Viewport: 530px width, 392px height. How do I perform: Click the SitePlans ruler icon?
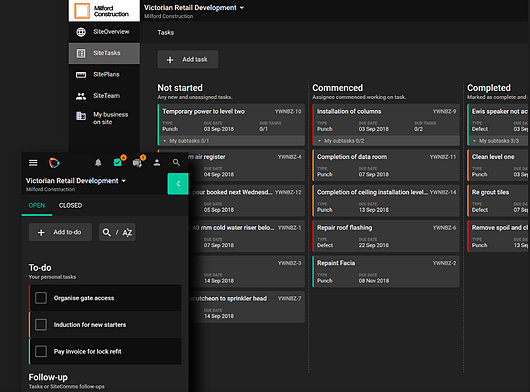click(x=81, y=75)
